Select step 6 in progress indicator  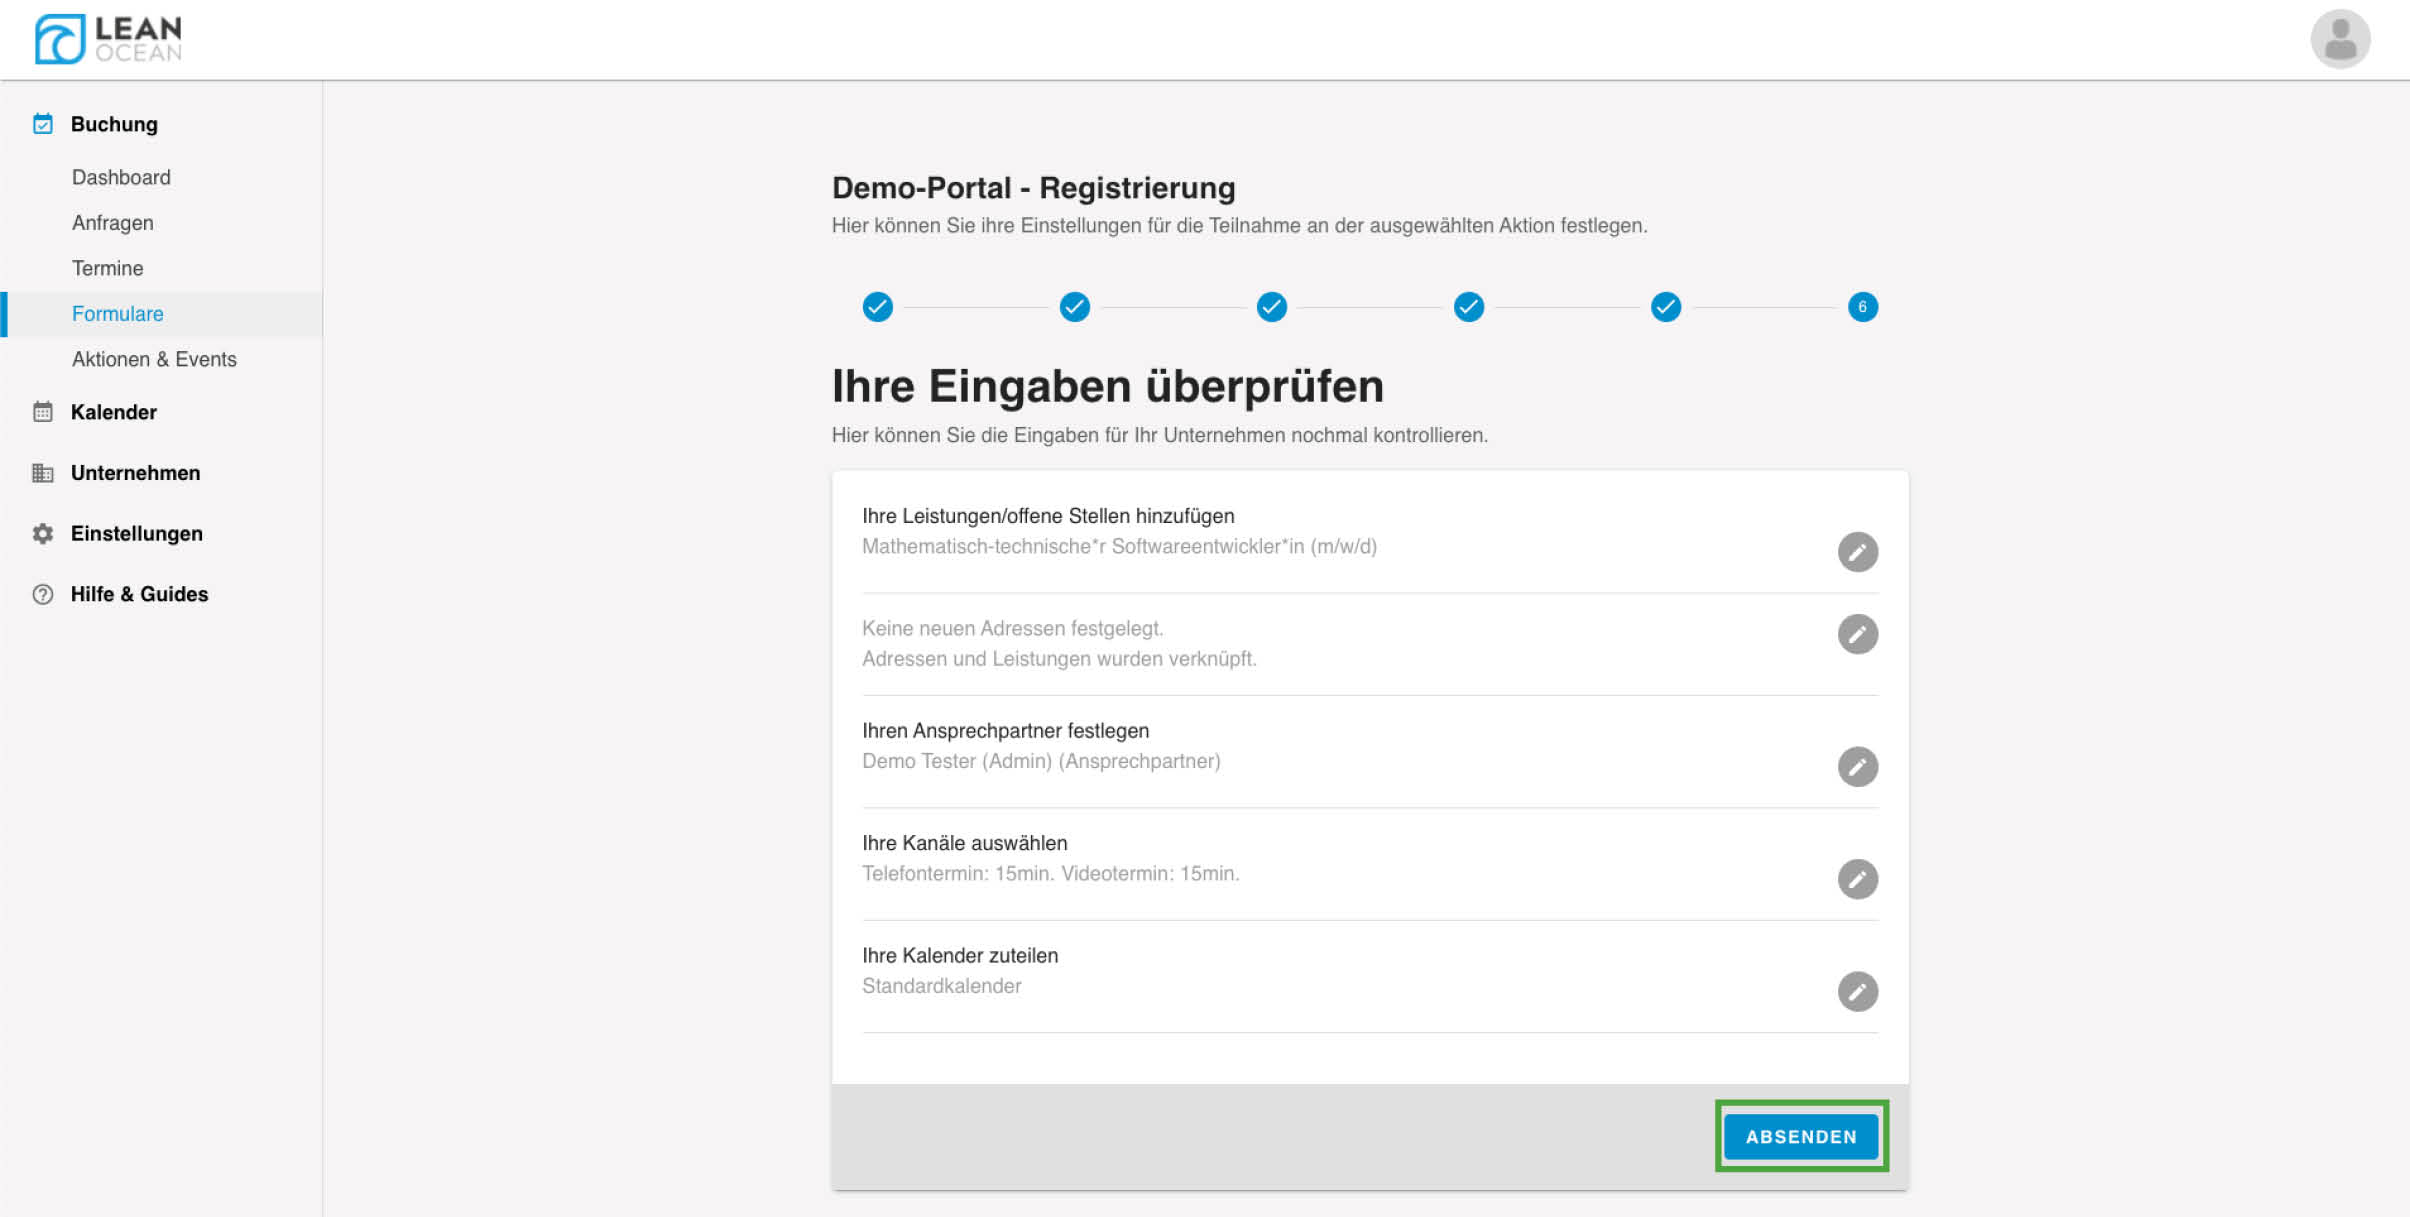pos(1862,307)
